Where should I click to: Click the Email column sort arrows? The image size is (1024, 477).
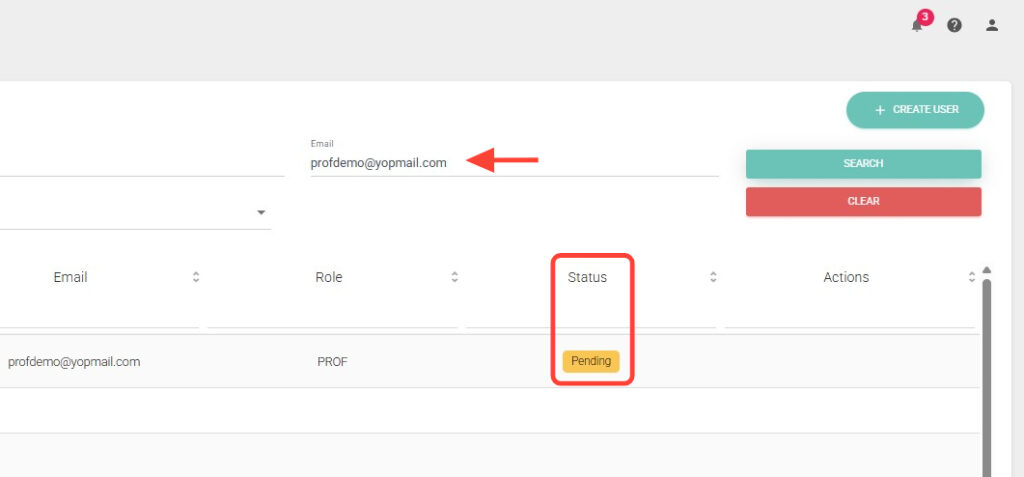196,277
